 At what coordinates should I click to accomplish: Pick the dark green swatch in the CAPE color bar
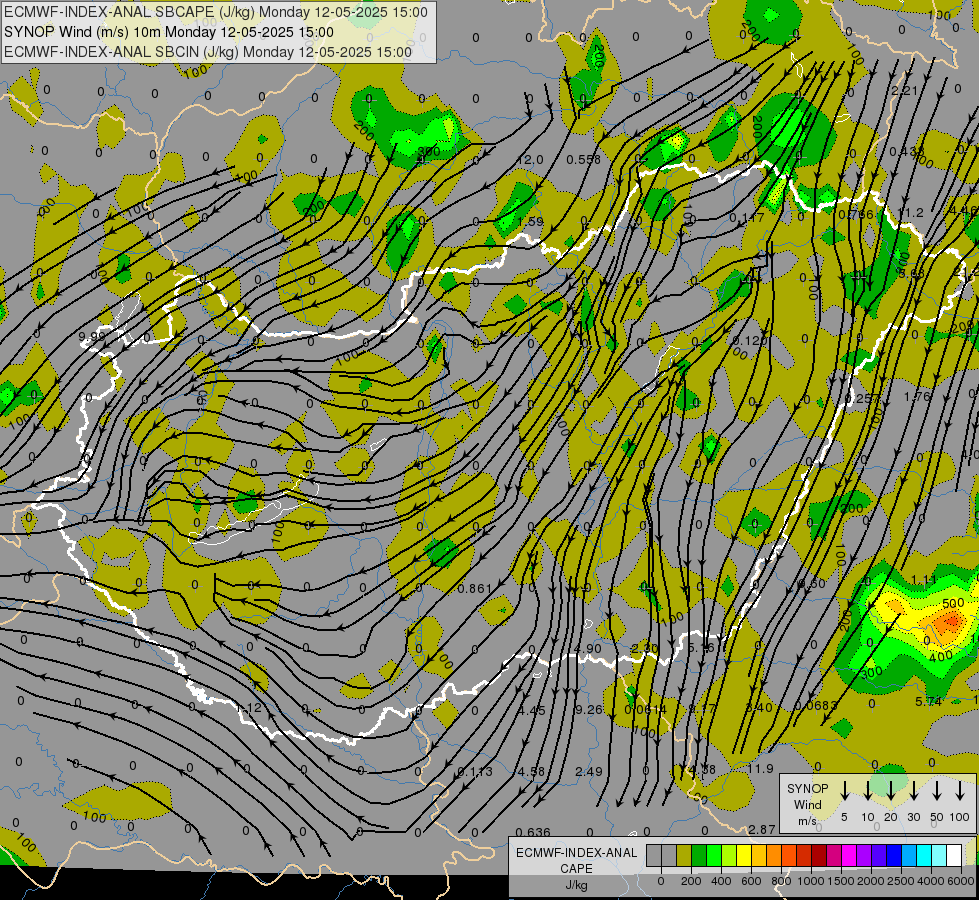coord(699,856)
